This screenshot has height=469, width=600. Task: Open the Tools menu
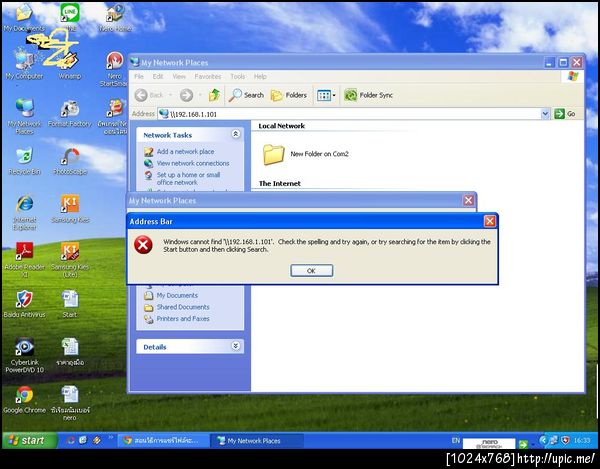[x=237, y=77]
